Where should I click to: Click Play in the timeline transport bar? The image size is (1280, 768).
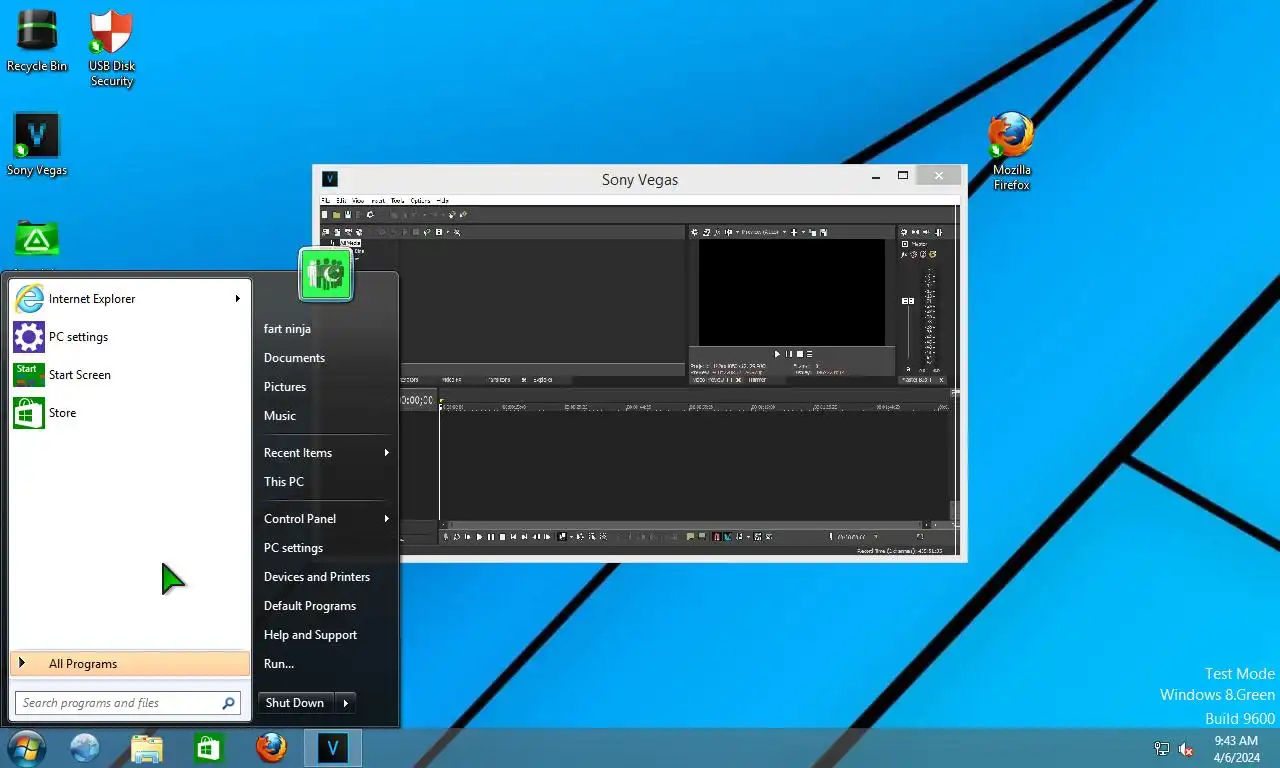tap(479, 537)
